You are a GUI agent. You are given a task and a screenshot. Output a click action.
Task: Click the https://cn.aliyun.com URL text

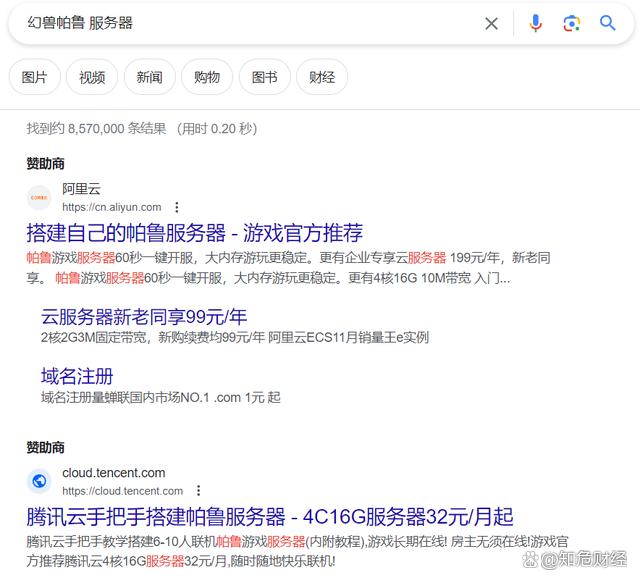(x=111, y=207)
